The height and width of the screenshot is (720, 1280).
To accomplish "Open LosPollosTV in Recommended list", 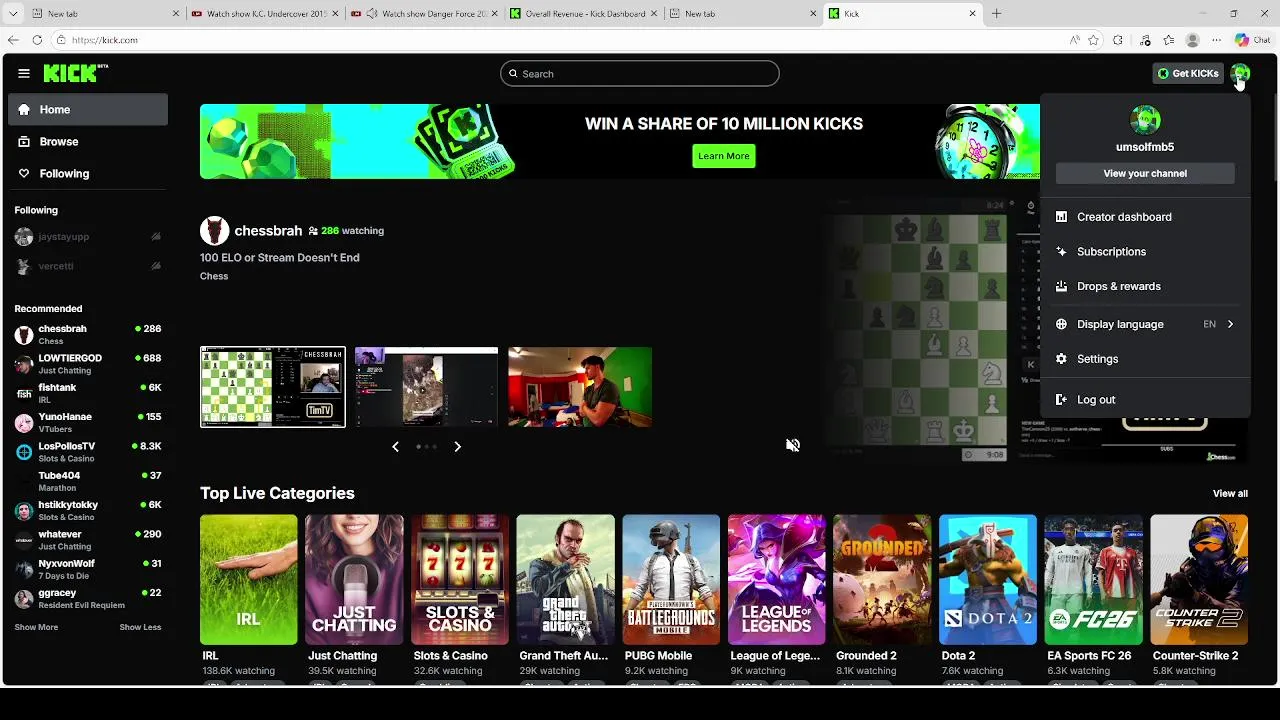I will tap(88, 452).
